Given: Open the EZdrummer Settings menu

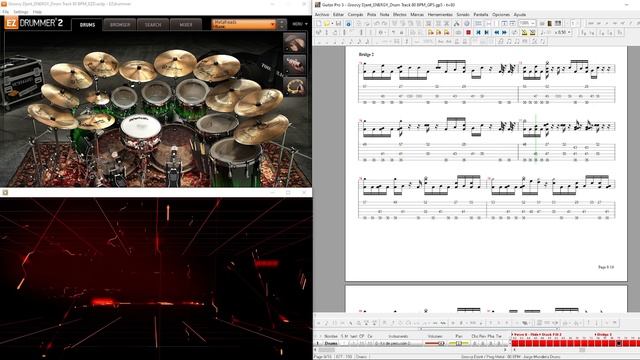Looking at the screenshot, I should [x=20, y=12].
